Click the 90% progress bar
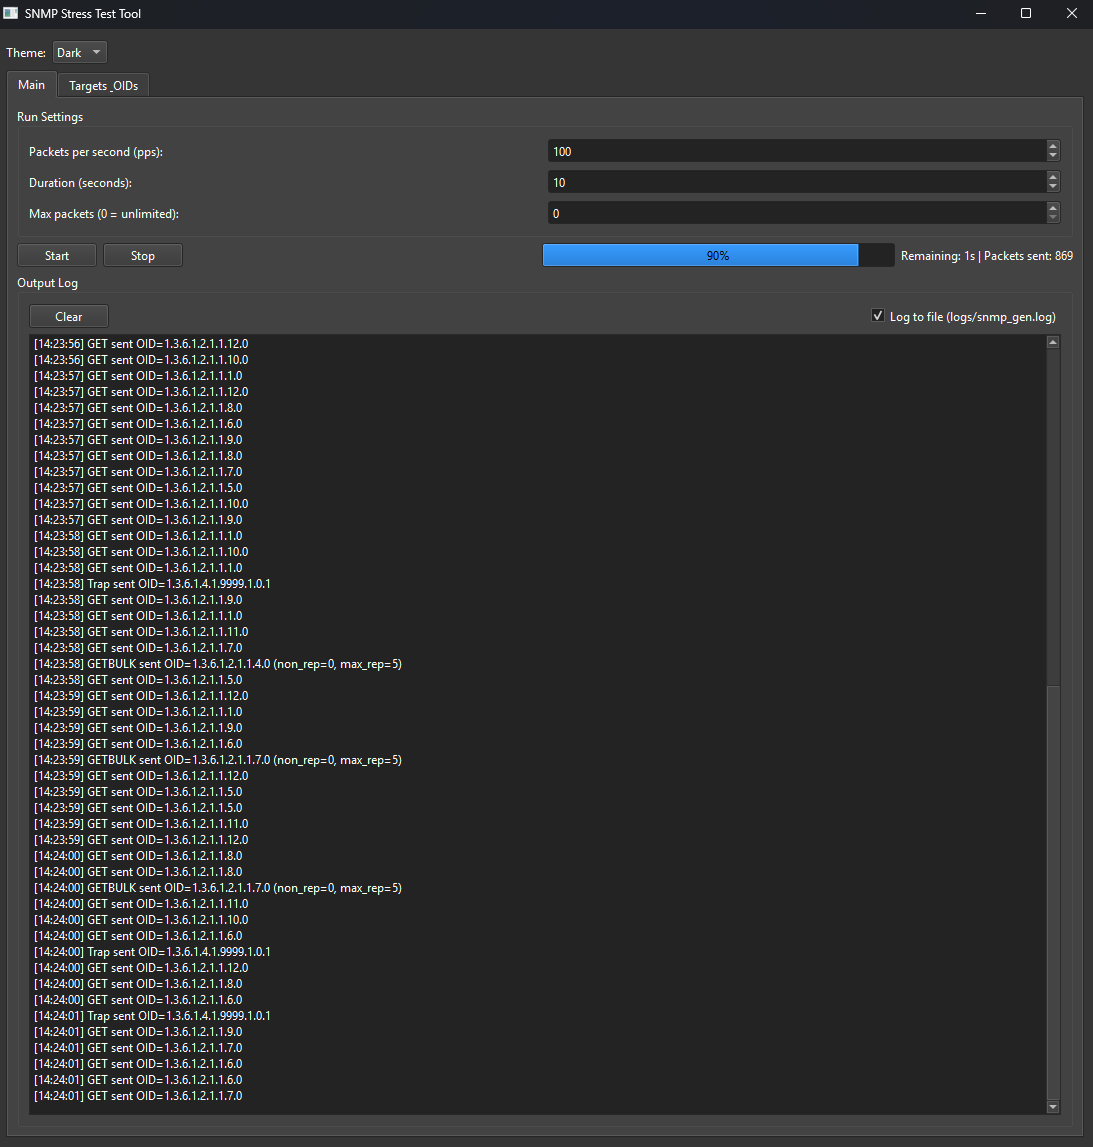The image size is (1093, 1147). click(717, 255)
